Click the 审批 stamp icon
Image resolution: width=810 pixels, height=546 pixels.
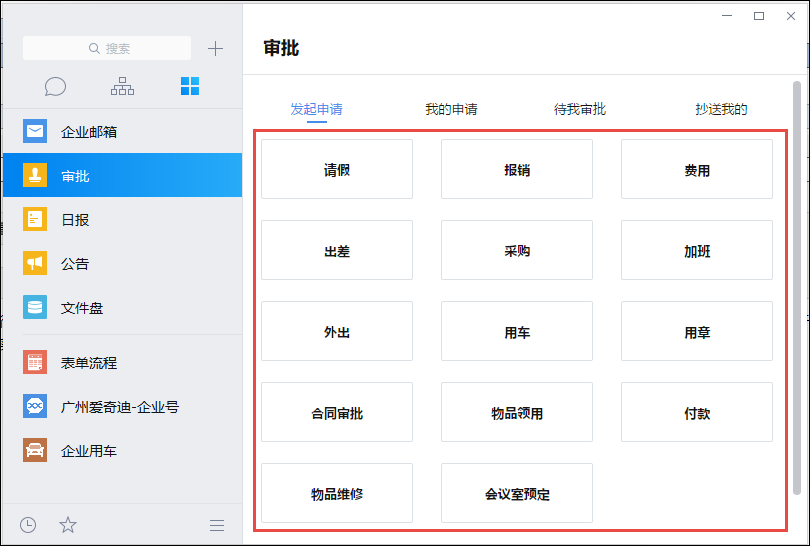click(x=35, y=175)
